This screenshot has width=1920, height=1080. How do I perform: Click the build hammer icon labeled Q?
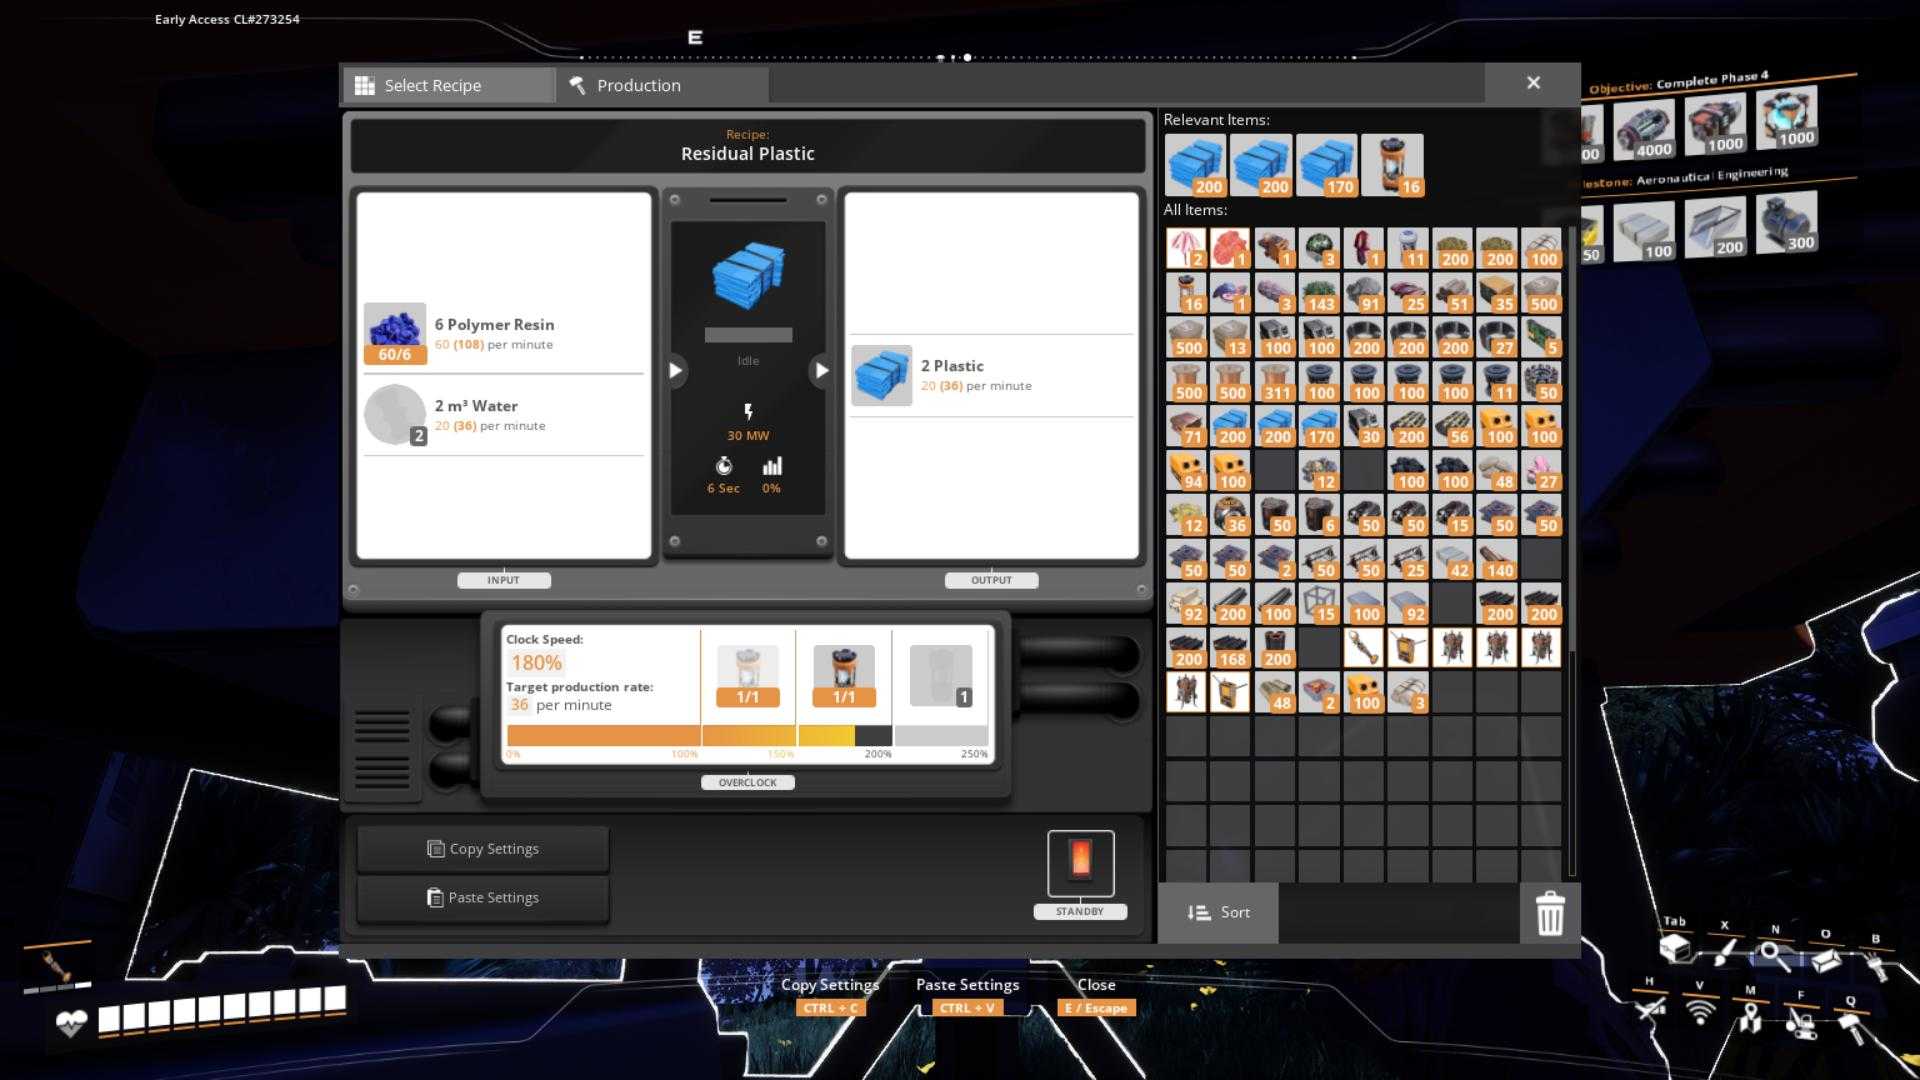pyautogui.click(x=1851, y=1027)
